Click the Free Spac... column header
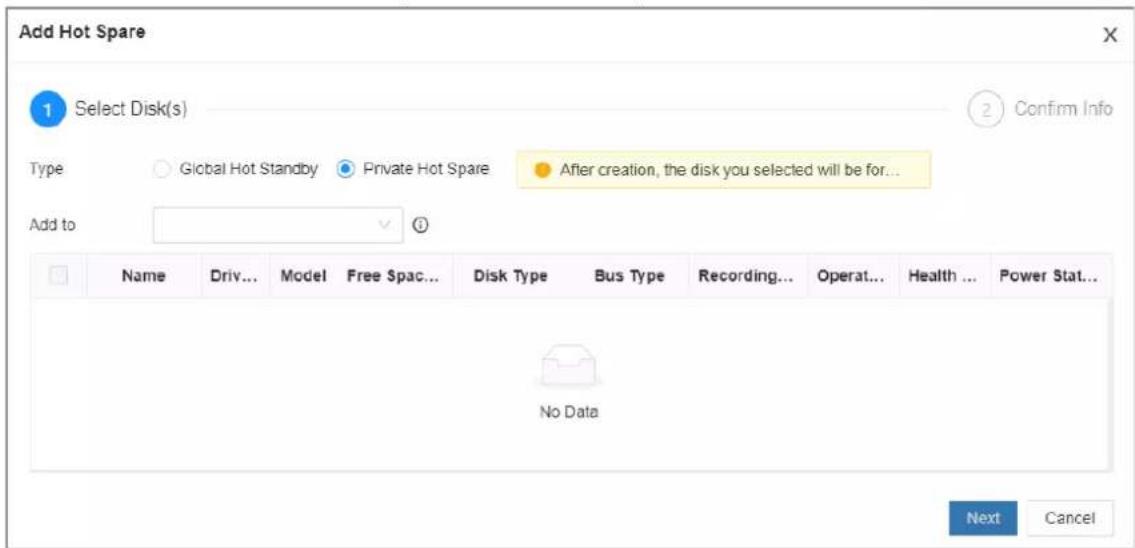1135x548 pixels. [x=392, y=276]
